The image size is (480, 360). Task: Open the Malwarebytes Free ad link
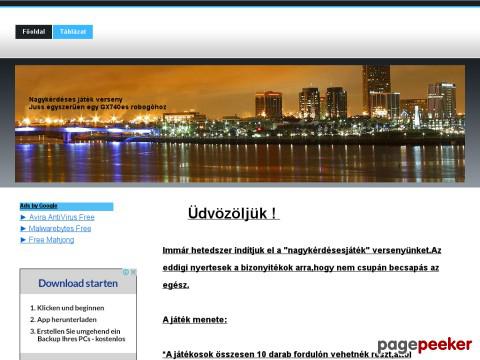pos(60,229)
